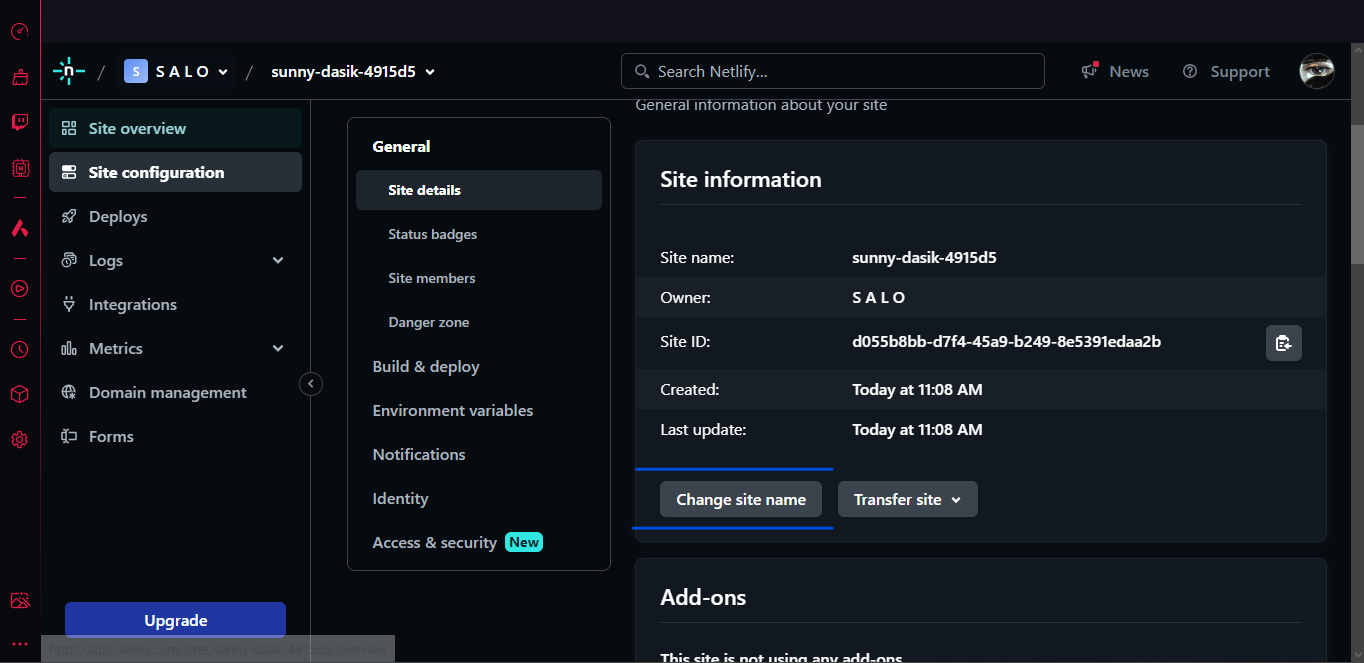The height and width of the screenshot is (663, 1364).
Task: Copy Site ID to clipboard
Action: pos(1284,343)
